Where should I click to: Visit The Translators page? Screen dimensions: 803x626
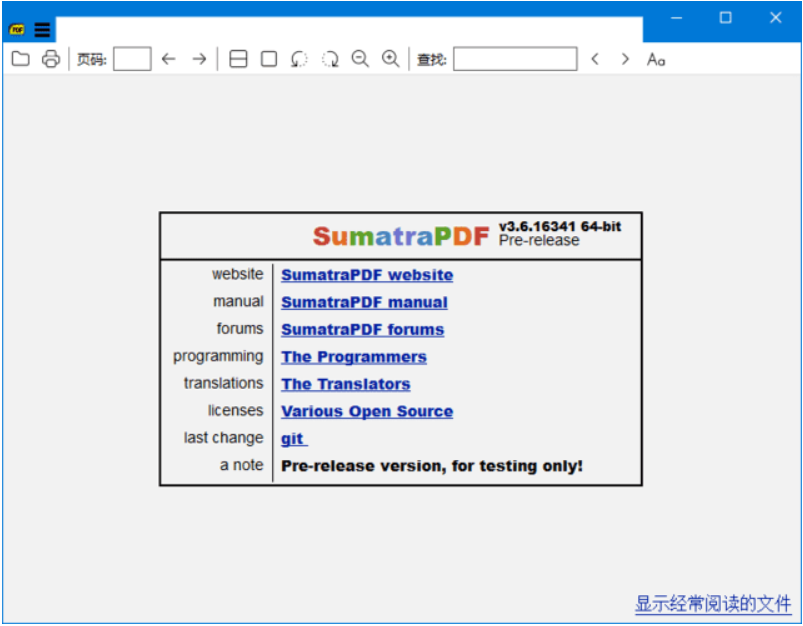click(345, 384)
